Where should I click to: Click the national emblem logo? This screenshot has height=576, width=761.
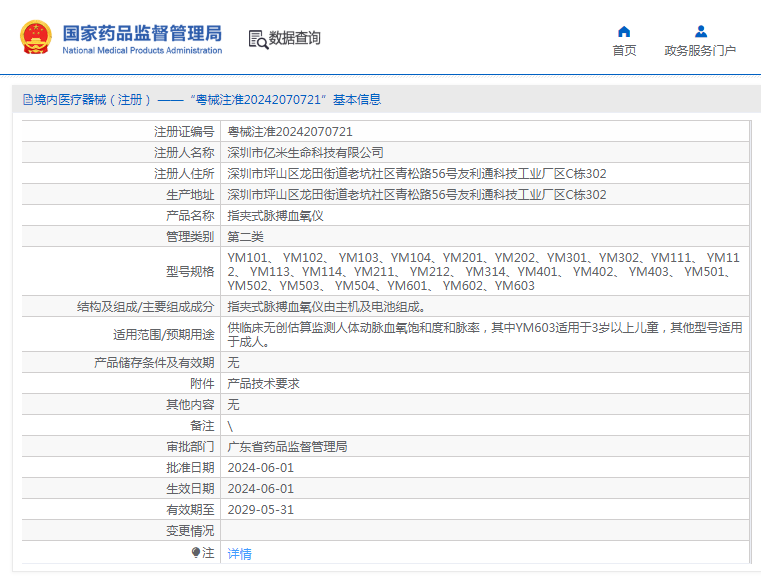(x=36, y=37)
